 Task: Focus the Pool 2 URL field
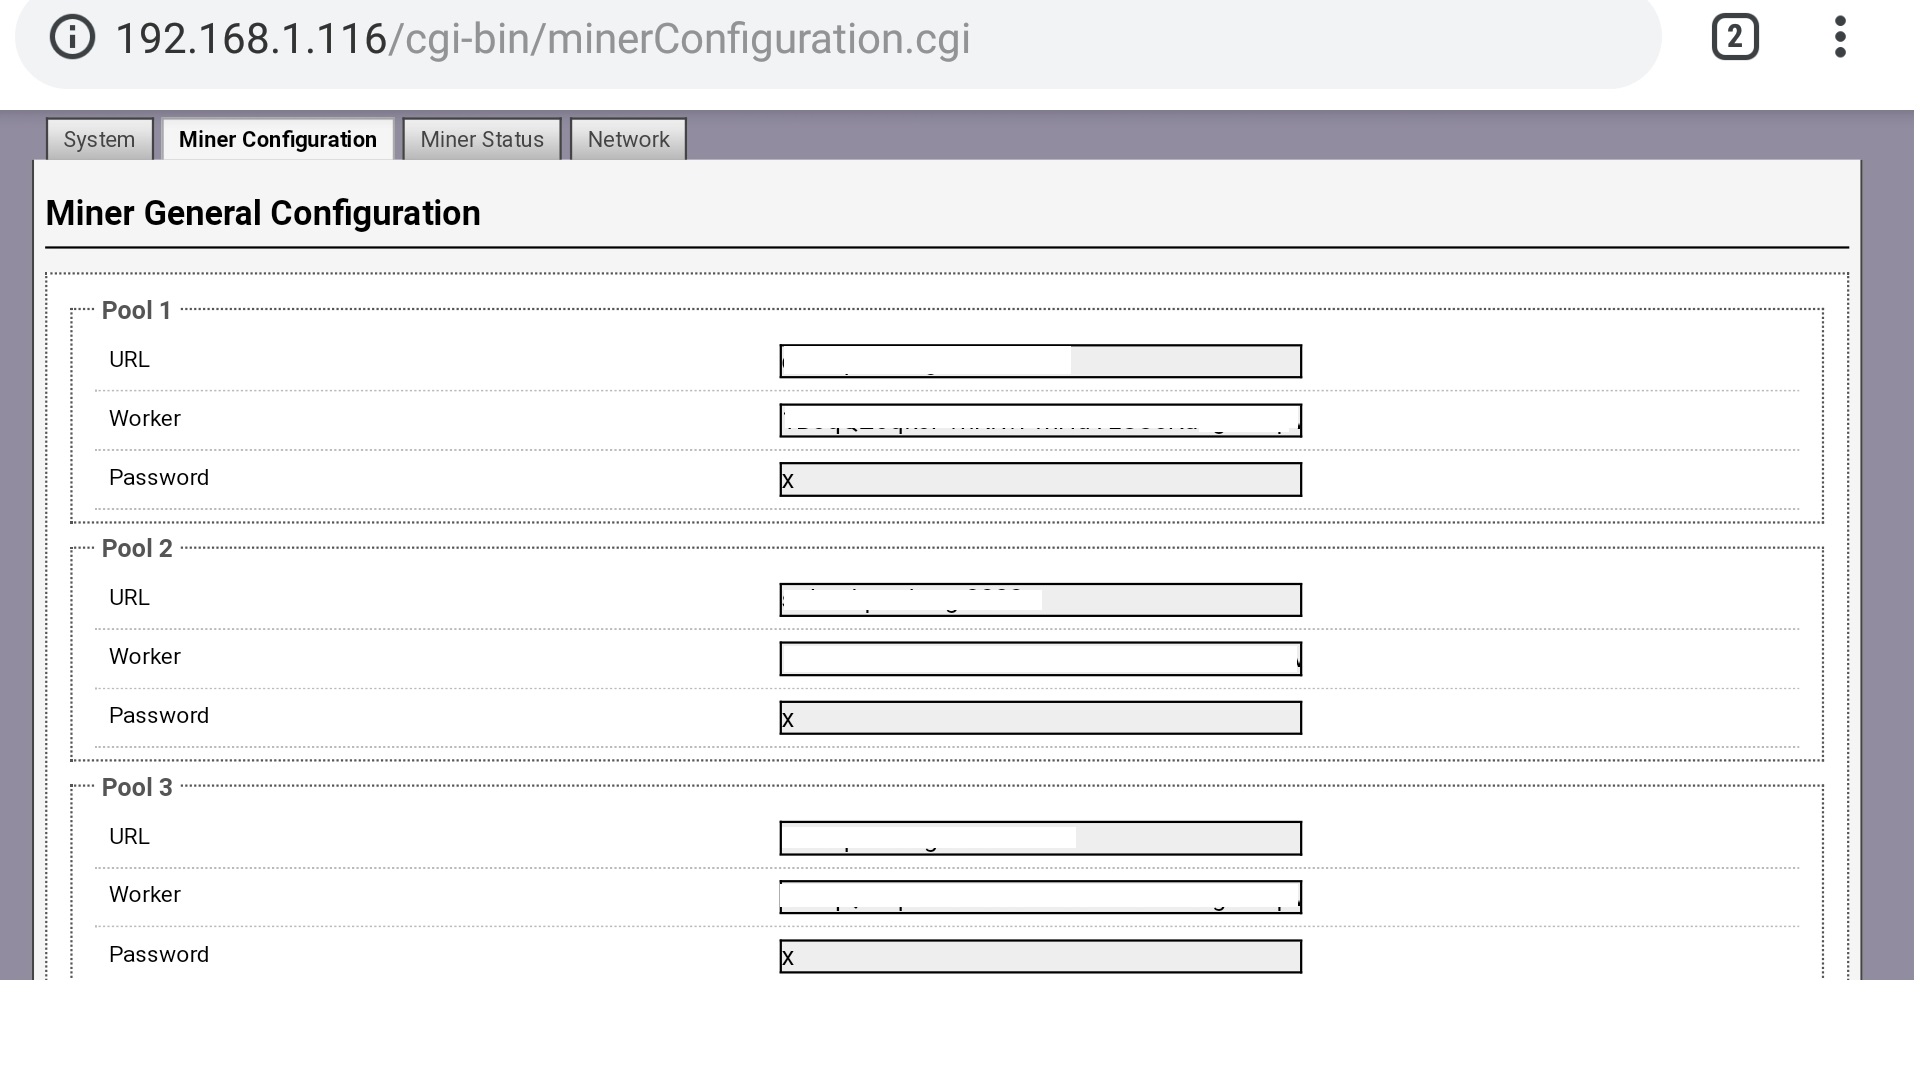click(x=1040, y=600)
